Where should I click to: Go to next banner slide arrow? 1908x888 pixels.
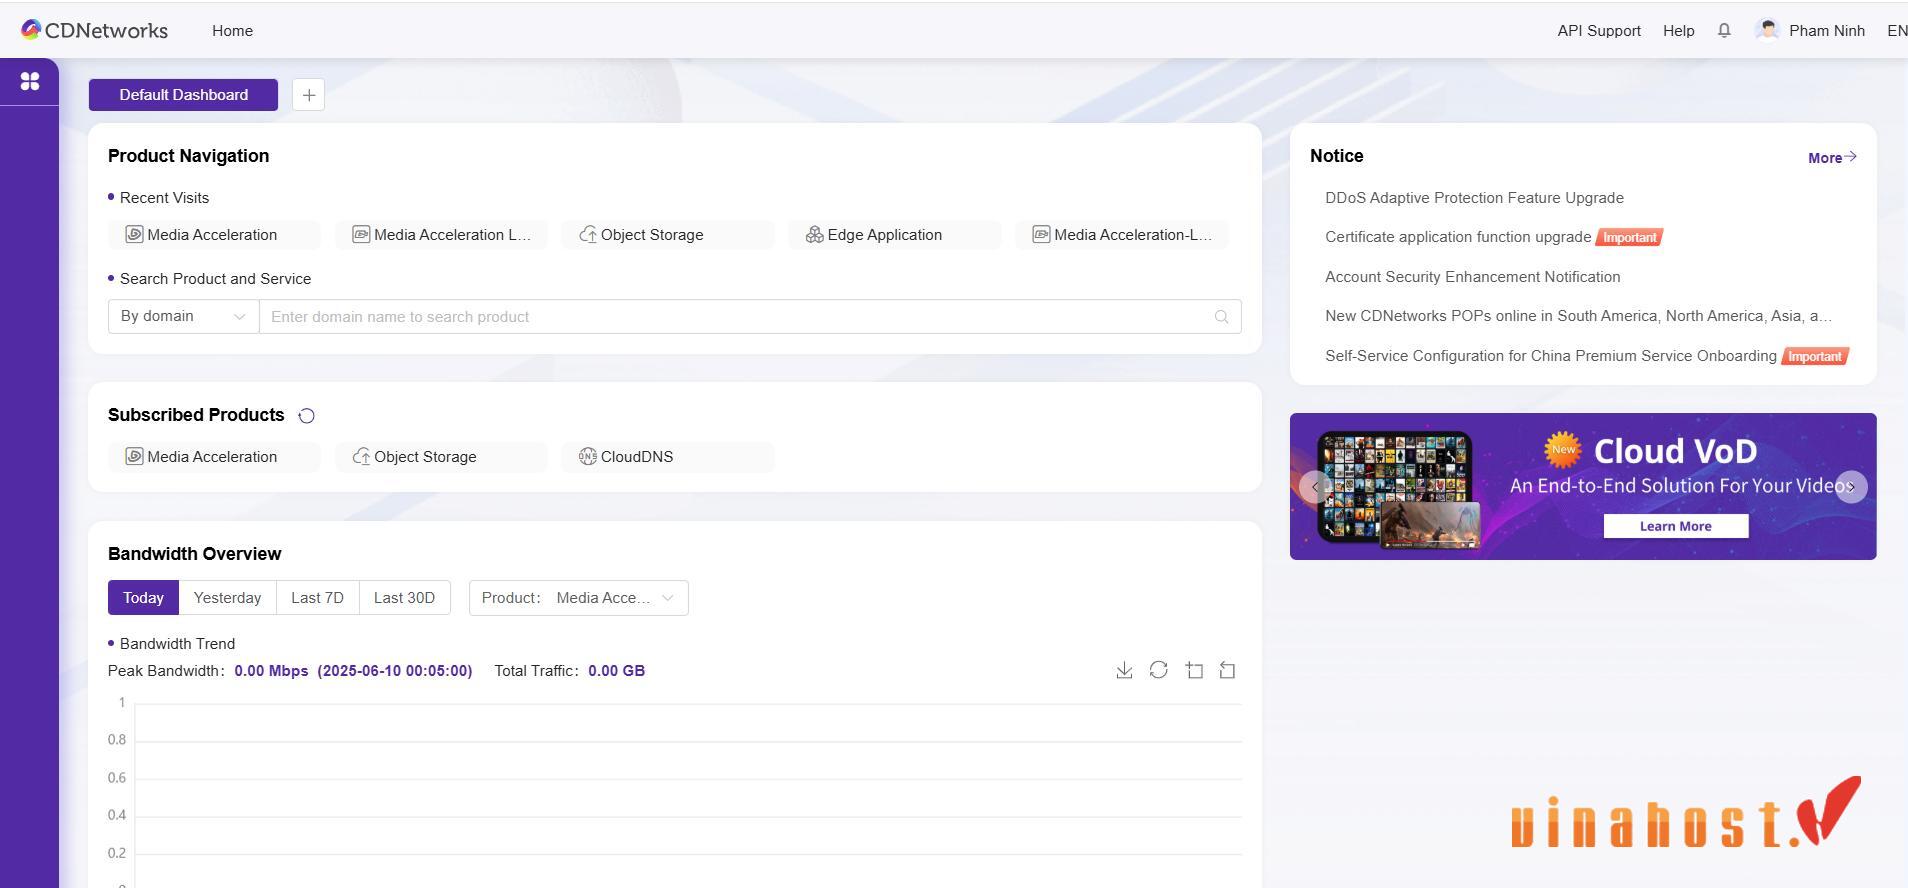(x=1851, y=487)
